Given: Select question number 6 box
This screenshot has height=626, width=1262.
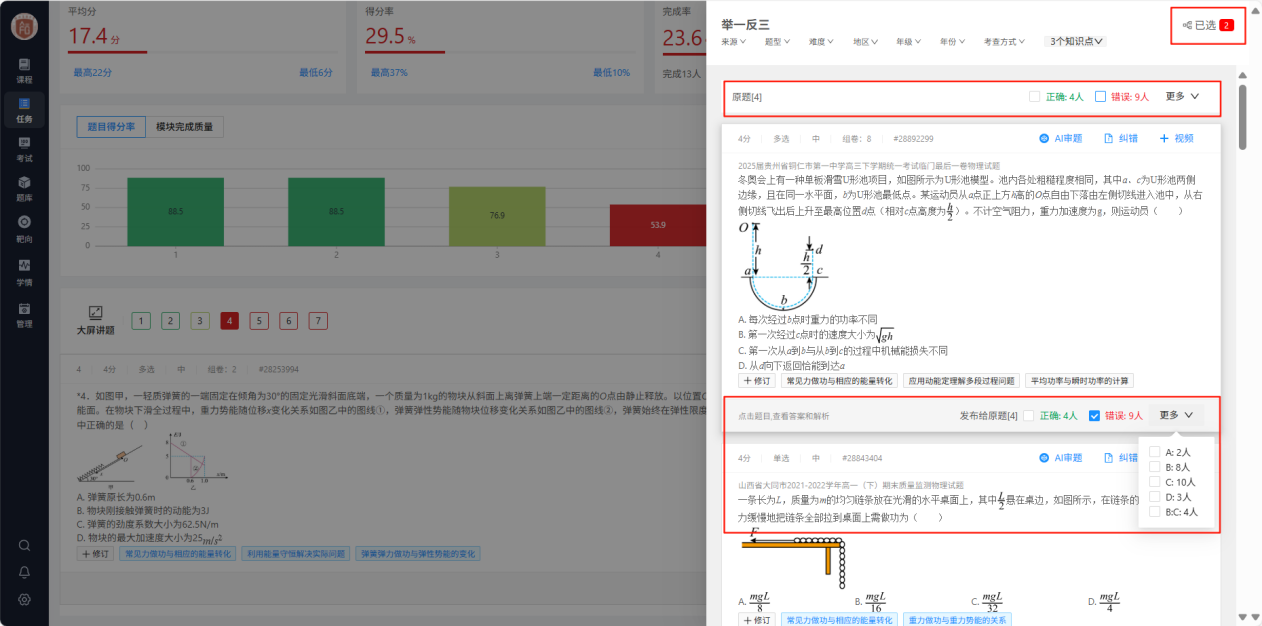Looking at the screenshot, I should click(288, 321).
